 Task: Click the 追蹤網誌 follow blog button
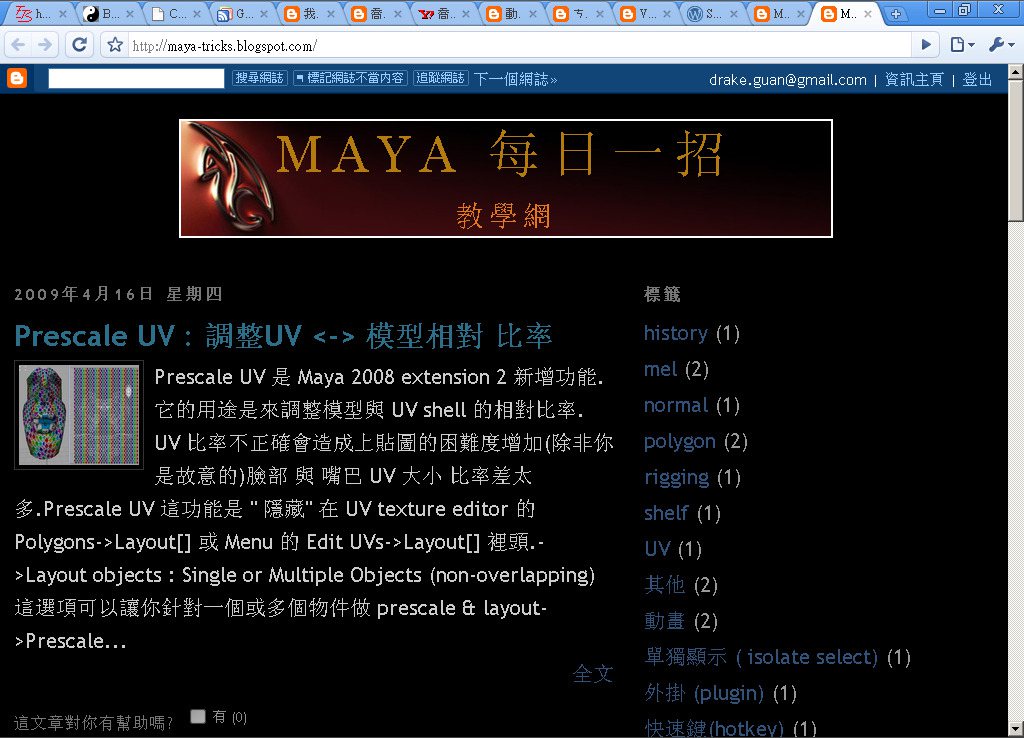click(440, 78)
